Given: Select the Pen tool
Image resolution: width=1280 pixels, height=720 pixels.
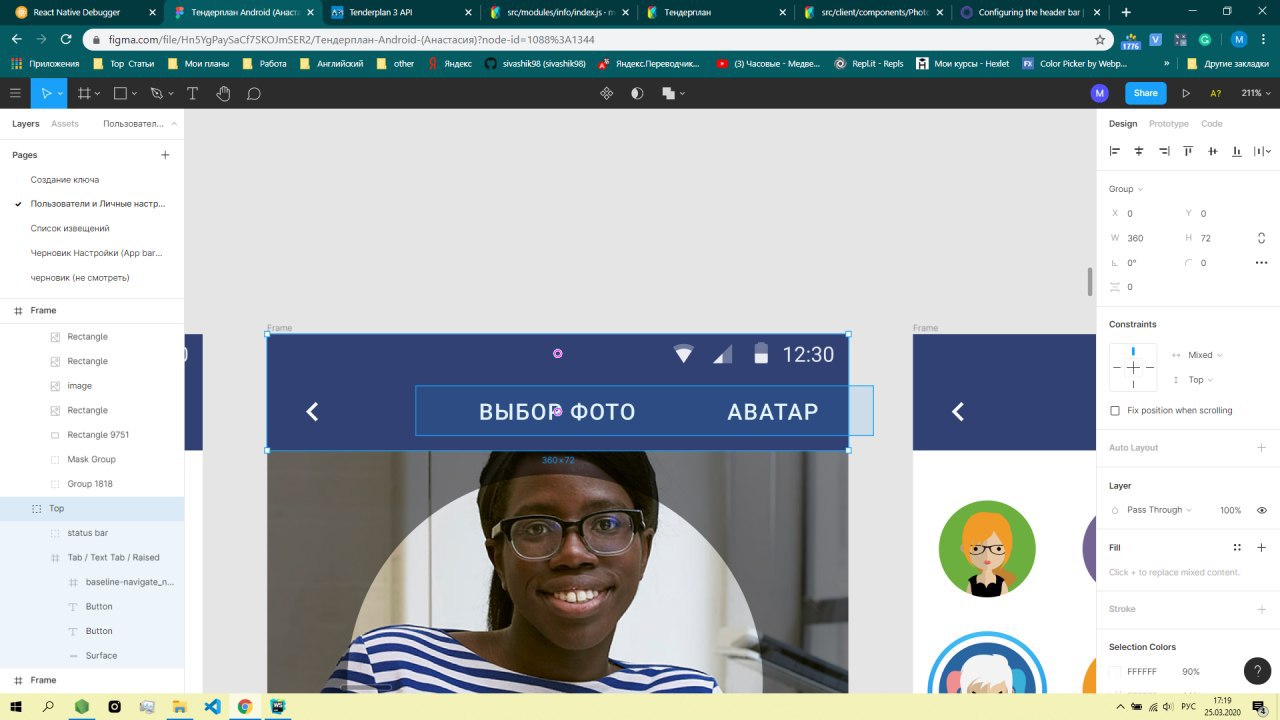Looking at the screenshot, I should tap(155, 93).
